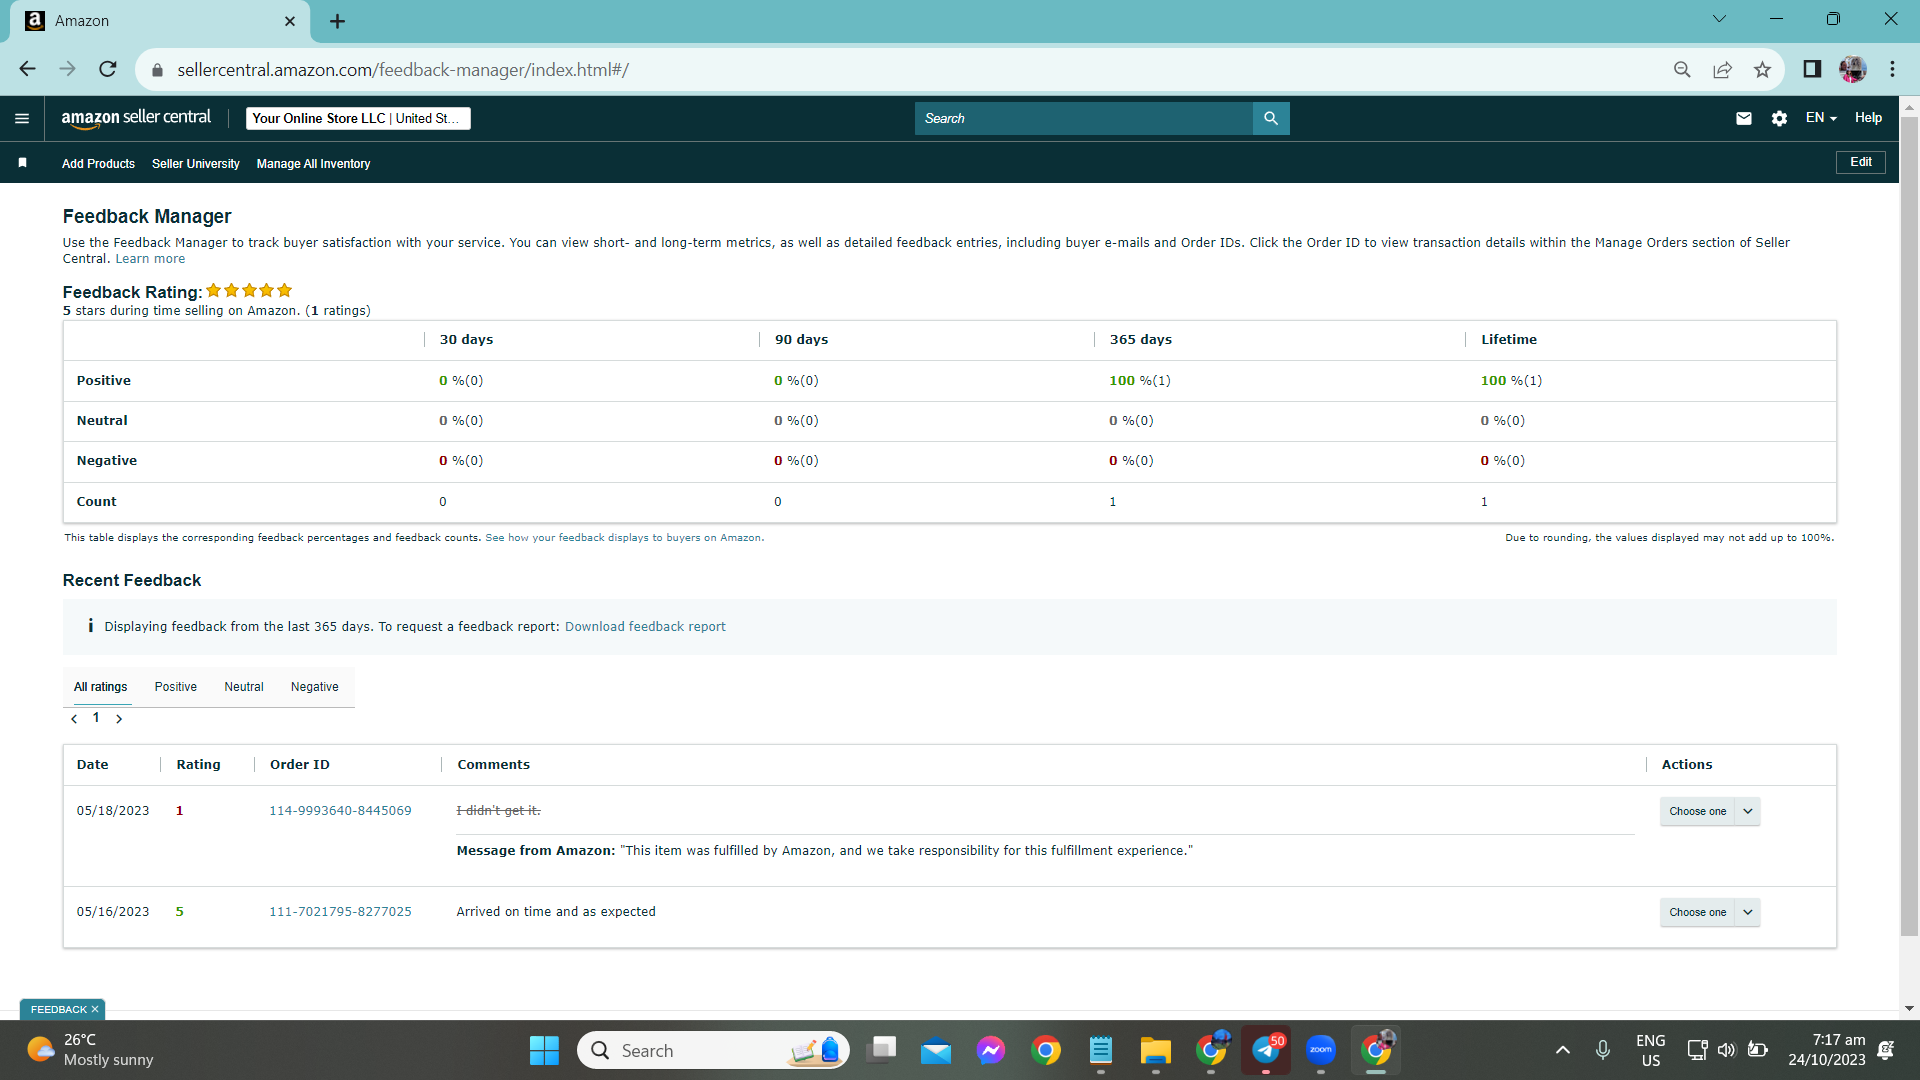1920x1080 pixels.
Task: Open the Seller Central hamburger menu
Action: coord(22,118)
